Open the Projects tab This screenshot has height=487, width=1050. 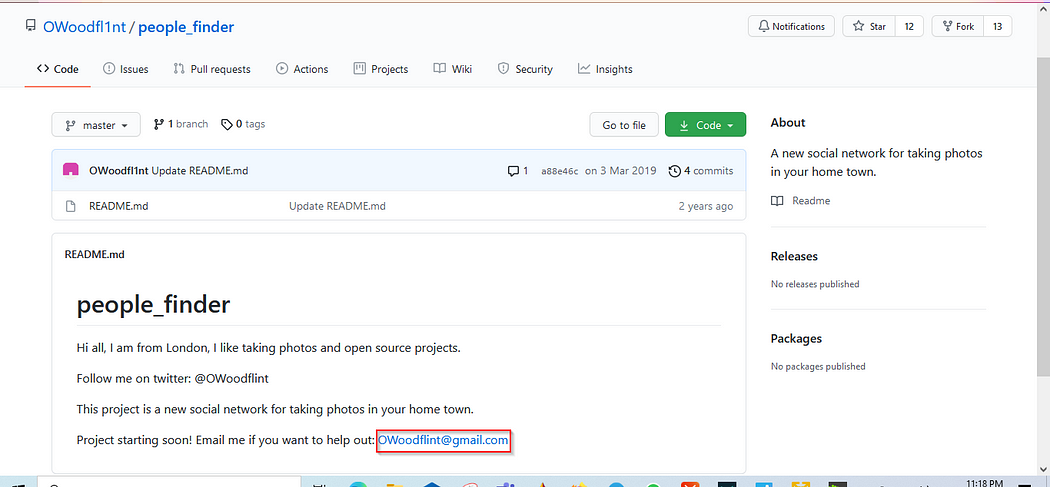381,69
